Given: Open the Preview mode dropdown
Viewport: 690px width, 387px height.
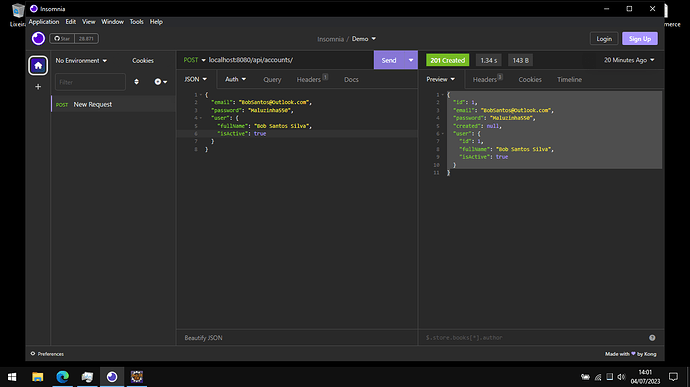Looking at the screenshot, I should coord(440,79).
